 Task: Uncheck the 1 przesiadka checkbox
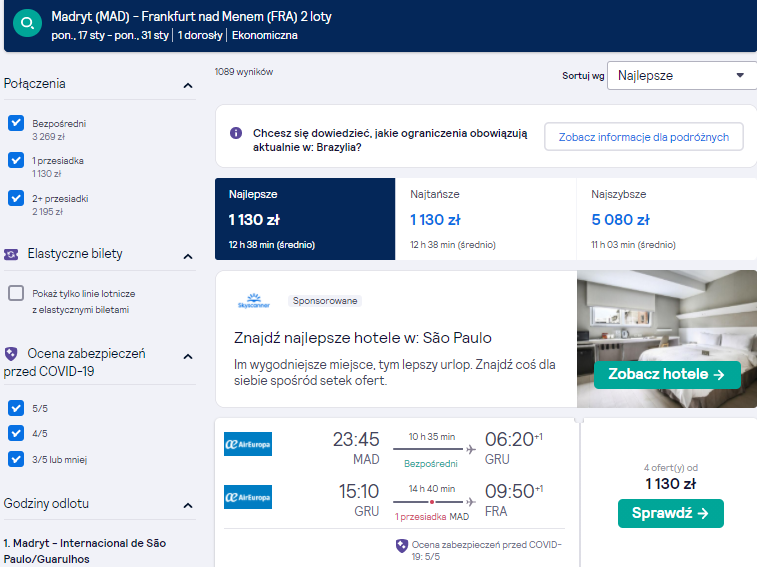point(16,160)
